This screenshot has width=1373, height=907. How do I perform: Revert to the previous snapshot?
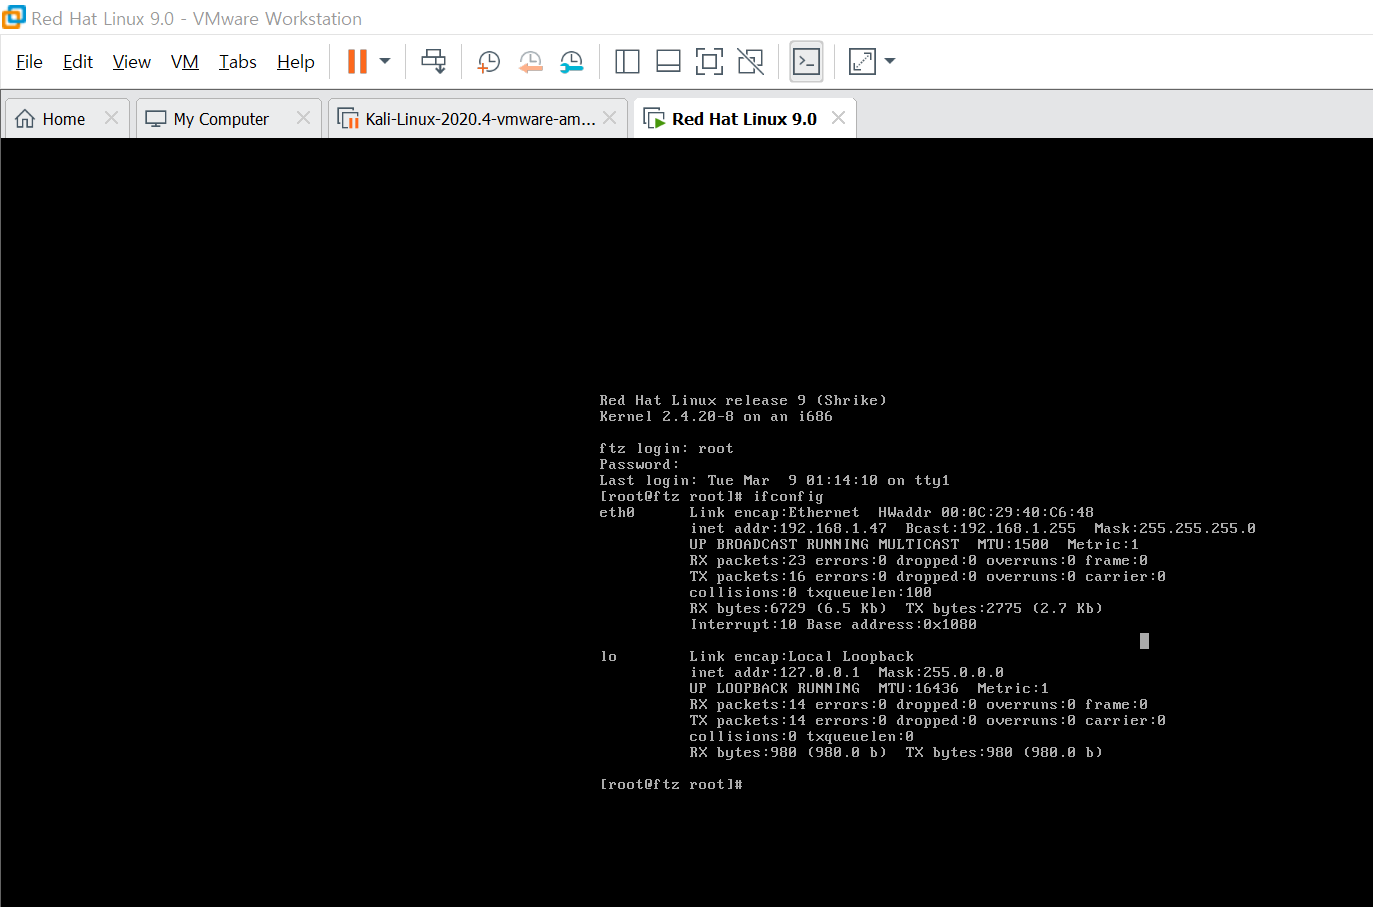[530, 62]
